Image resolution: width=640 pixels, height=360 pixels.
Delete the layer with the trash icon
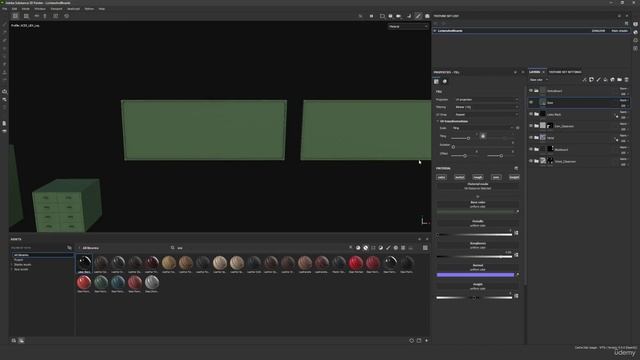pos(626,80)
